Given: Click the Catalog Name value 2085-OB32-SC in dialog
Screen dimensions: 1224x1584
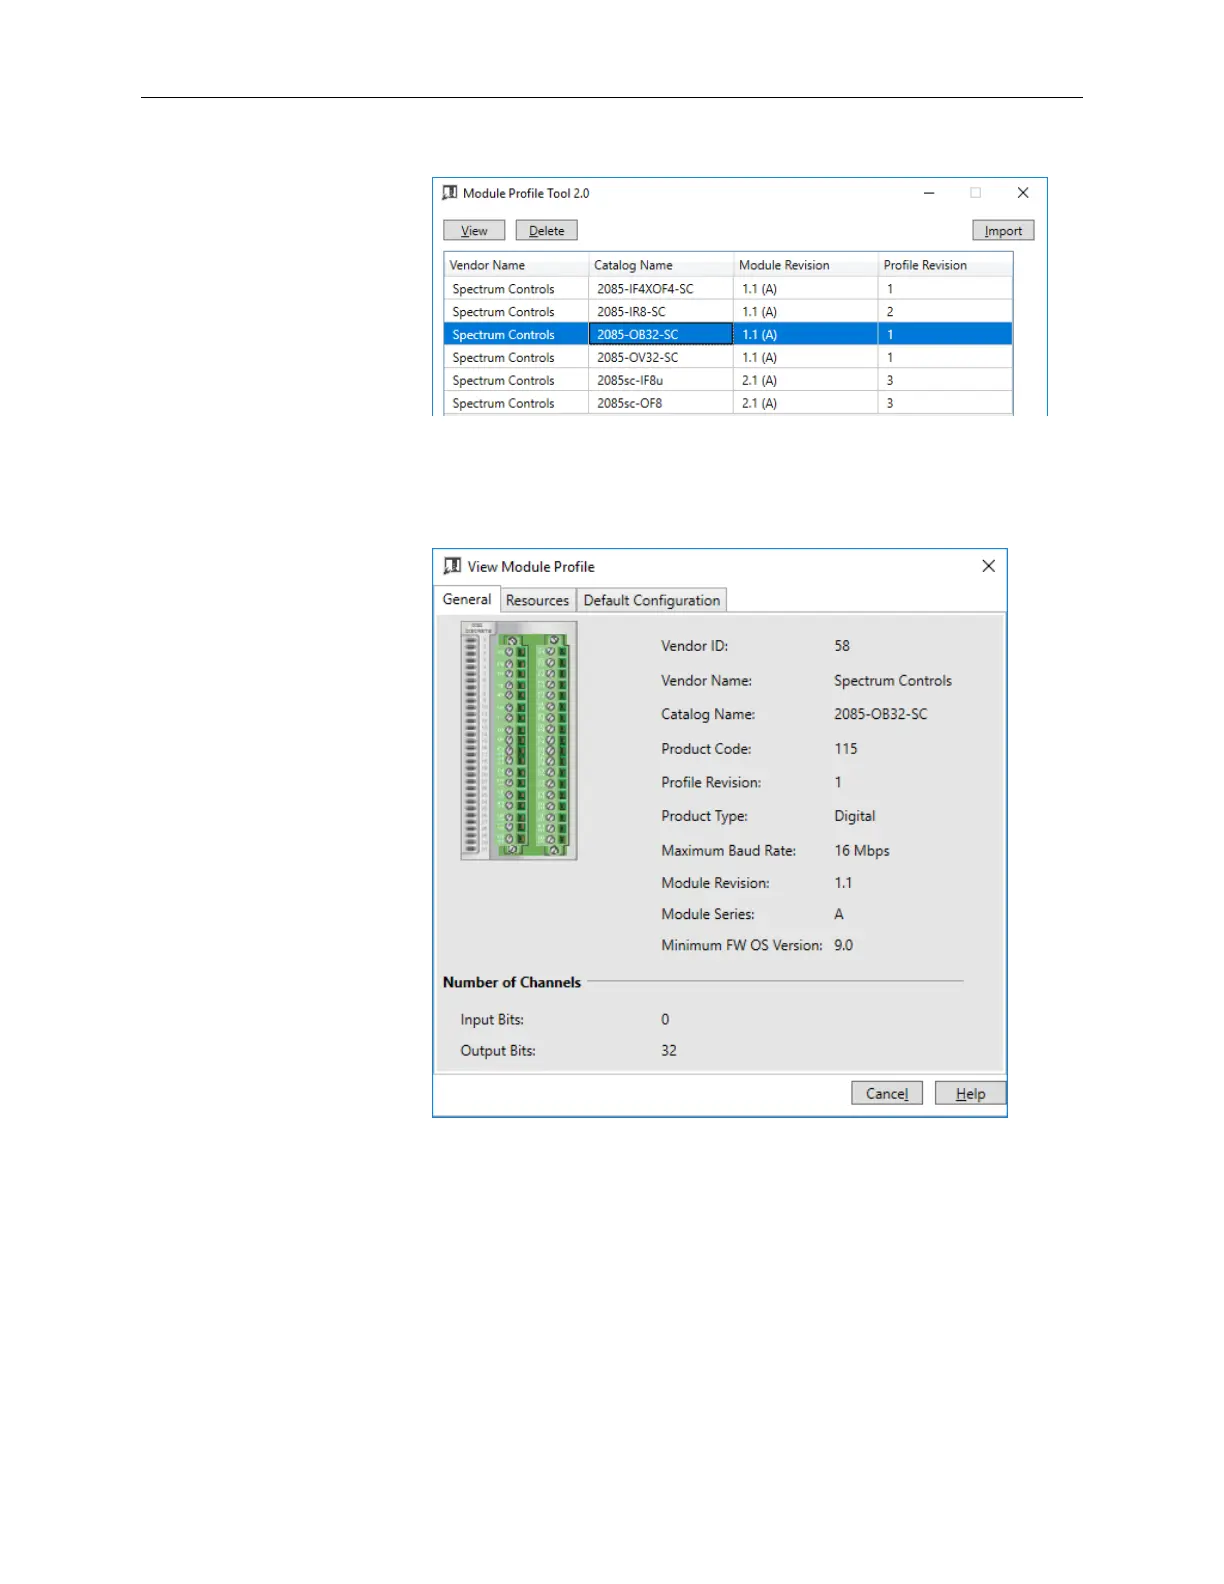Looking at the screenshot, I should coord(881,714).
